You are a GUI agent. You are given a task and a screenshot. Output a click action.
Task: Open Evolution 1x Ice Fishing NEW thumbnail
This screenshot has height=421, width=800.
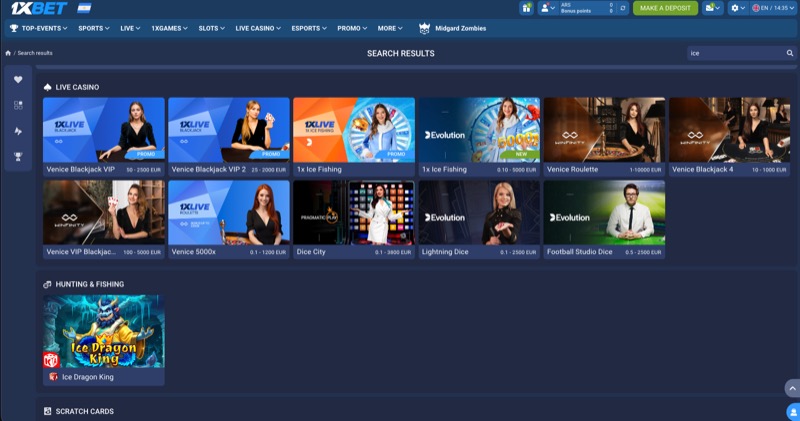(x=479, y=130)
